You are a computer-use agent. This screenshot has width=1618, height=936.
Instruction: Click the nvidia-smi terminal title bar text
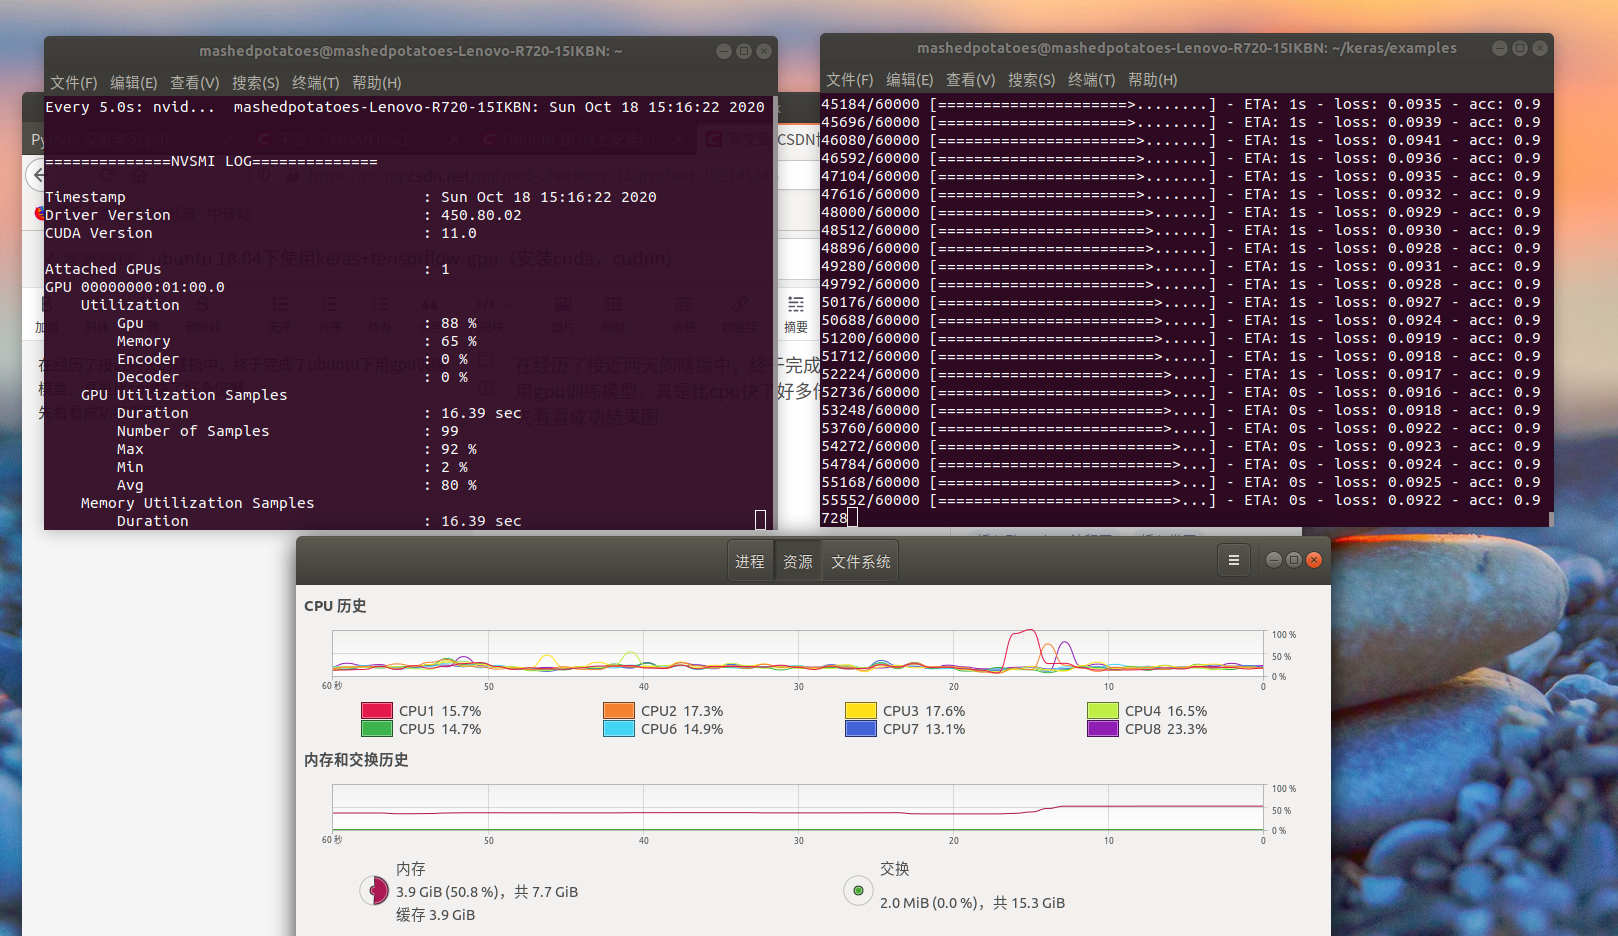tap(410, 51)
